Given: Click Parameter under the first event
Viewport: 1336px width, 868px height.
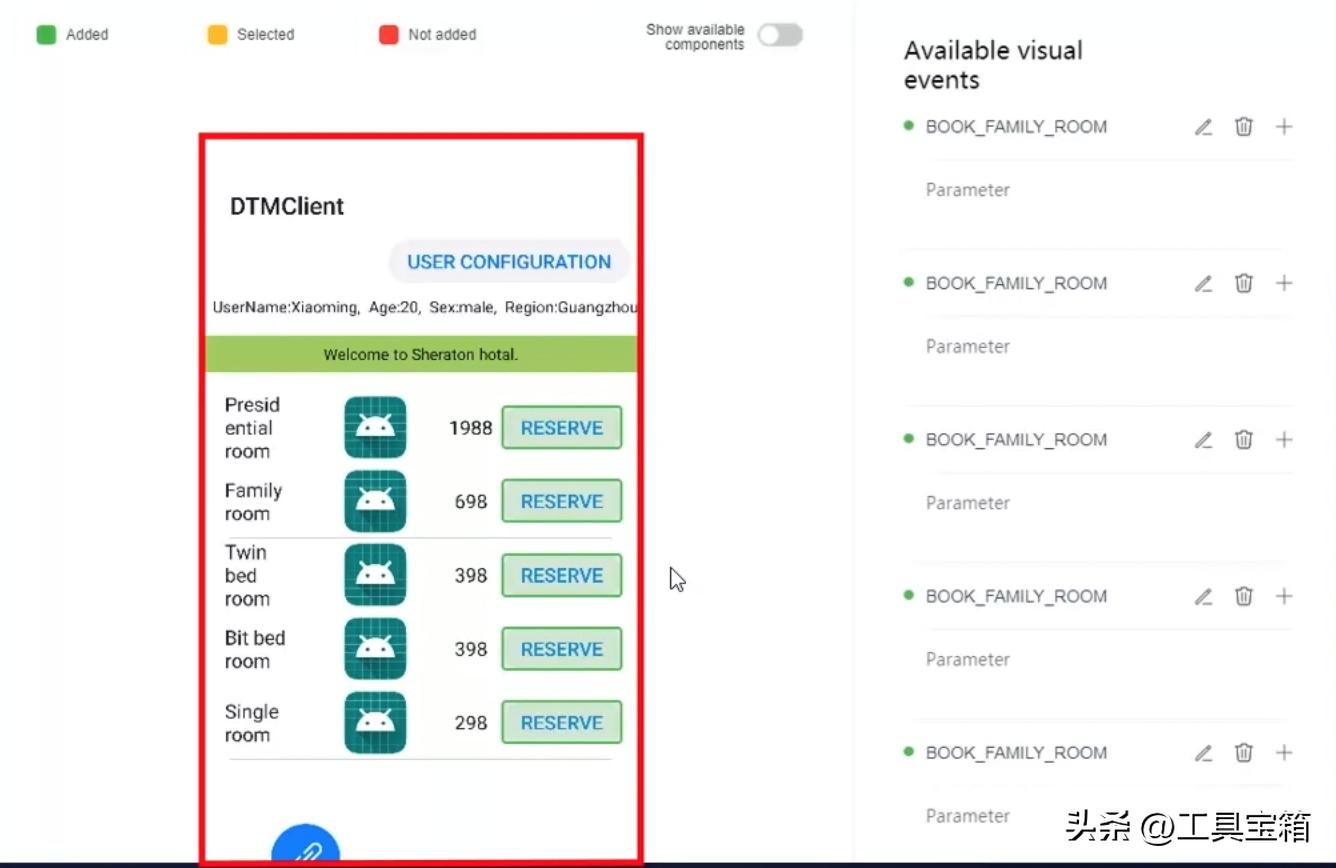Looking at the screenshot, I should tap(967, 190).
